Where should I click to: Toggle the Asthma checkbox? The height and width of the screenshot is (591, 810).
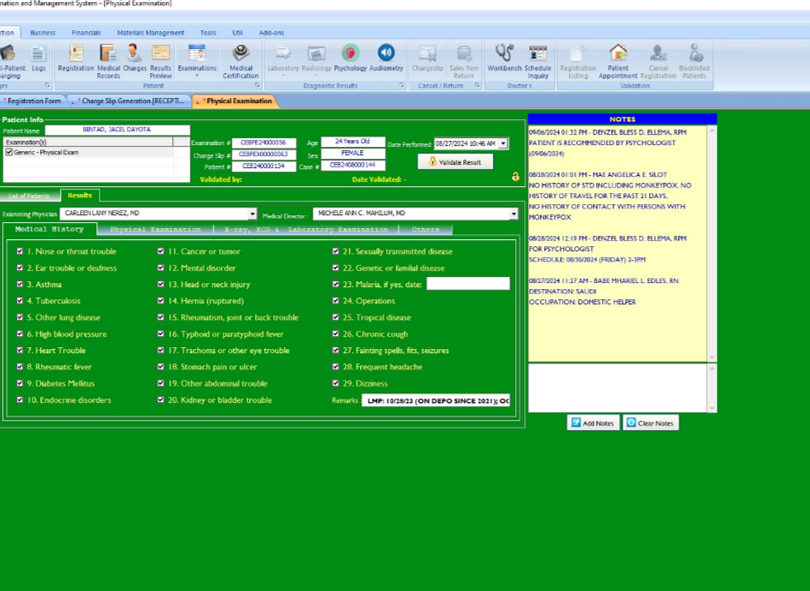[x=20, y=284]
